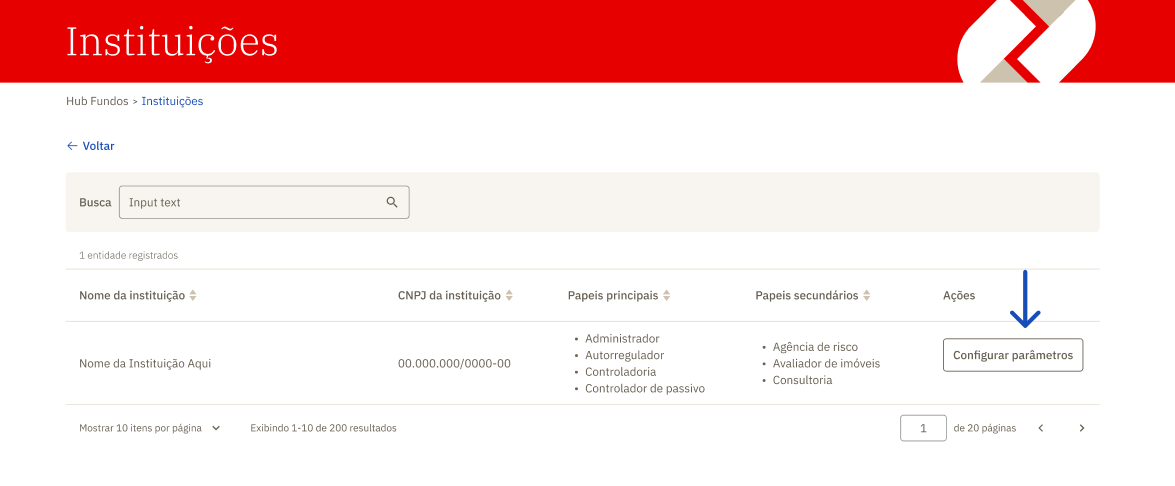The height and width of the screenshot is (486, 1175).
Task: Click the Autorregulador role entry
Action: click(624, 355)
